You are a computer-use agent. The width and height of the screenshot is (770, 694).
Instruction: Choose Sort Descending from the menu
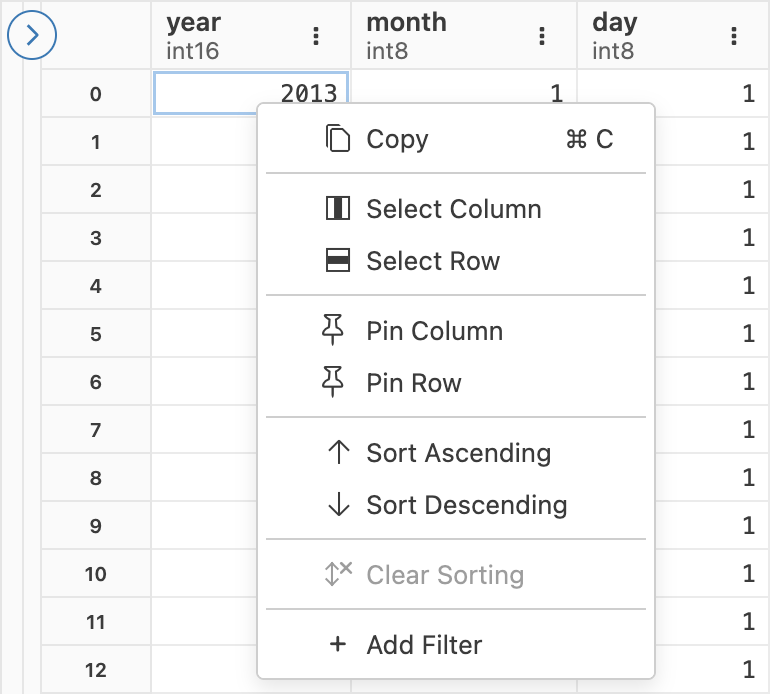466,505
